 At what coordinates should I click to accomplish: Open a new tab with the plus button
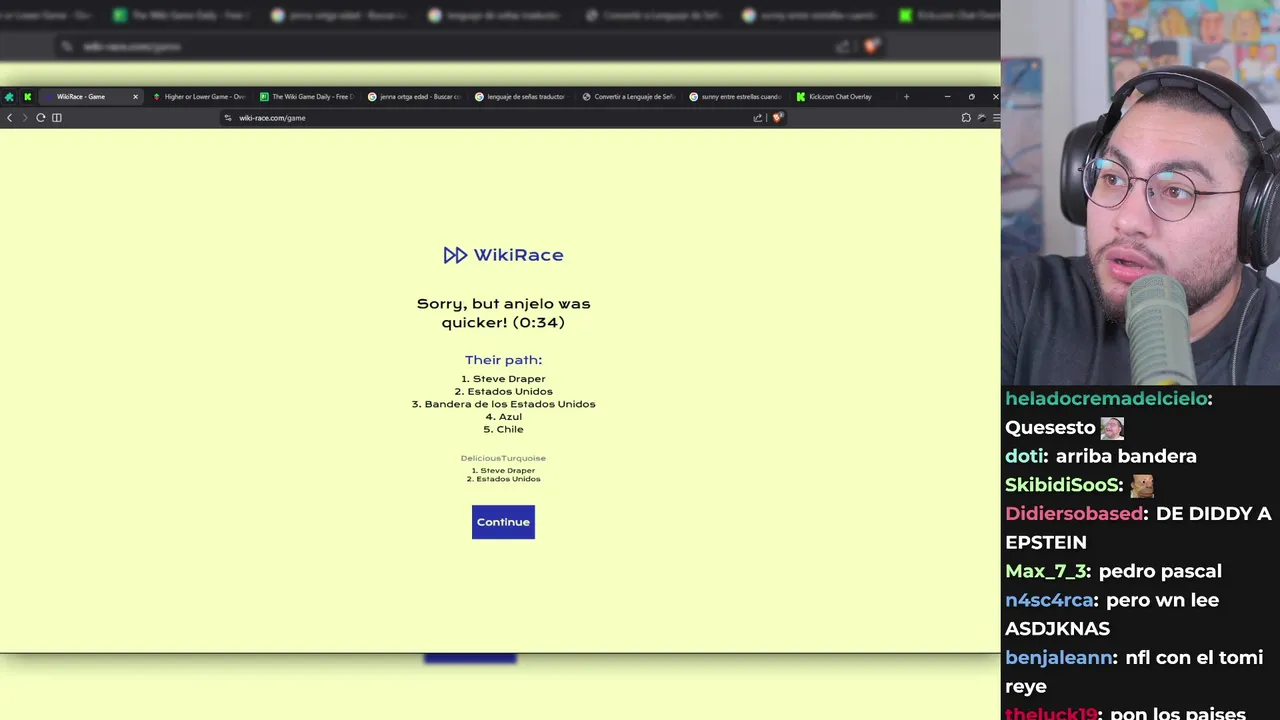[906, 97]
